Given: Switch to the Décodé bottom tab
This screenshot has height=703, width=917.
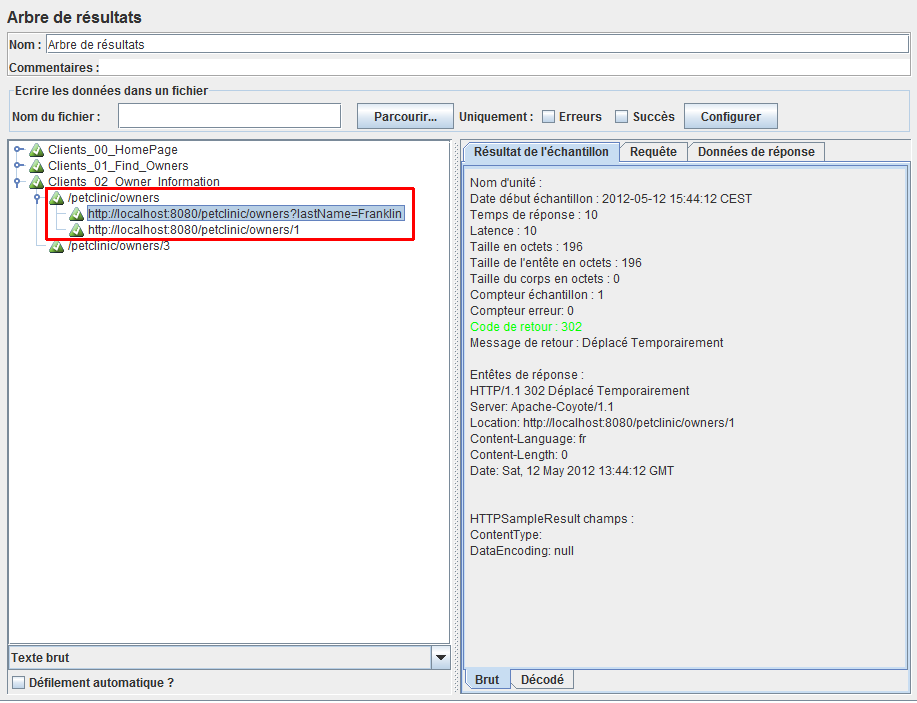Looking at the screenshot, I should 542,680.
